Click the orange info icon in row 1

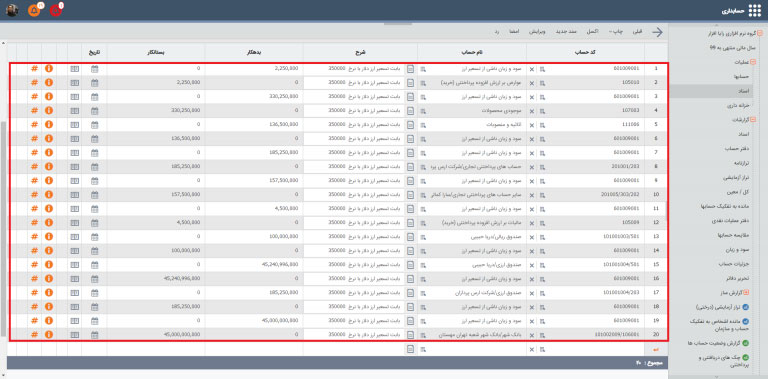(48, 69)
